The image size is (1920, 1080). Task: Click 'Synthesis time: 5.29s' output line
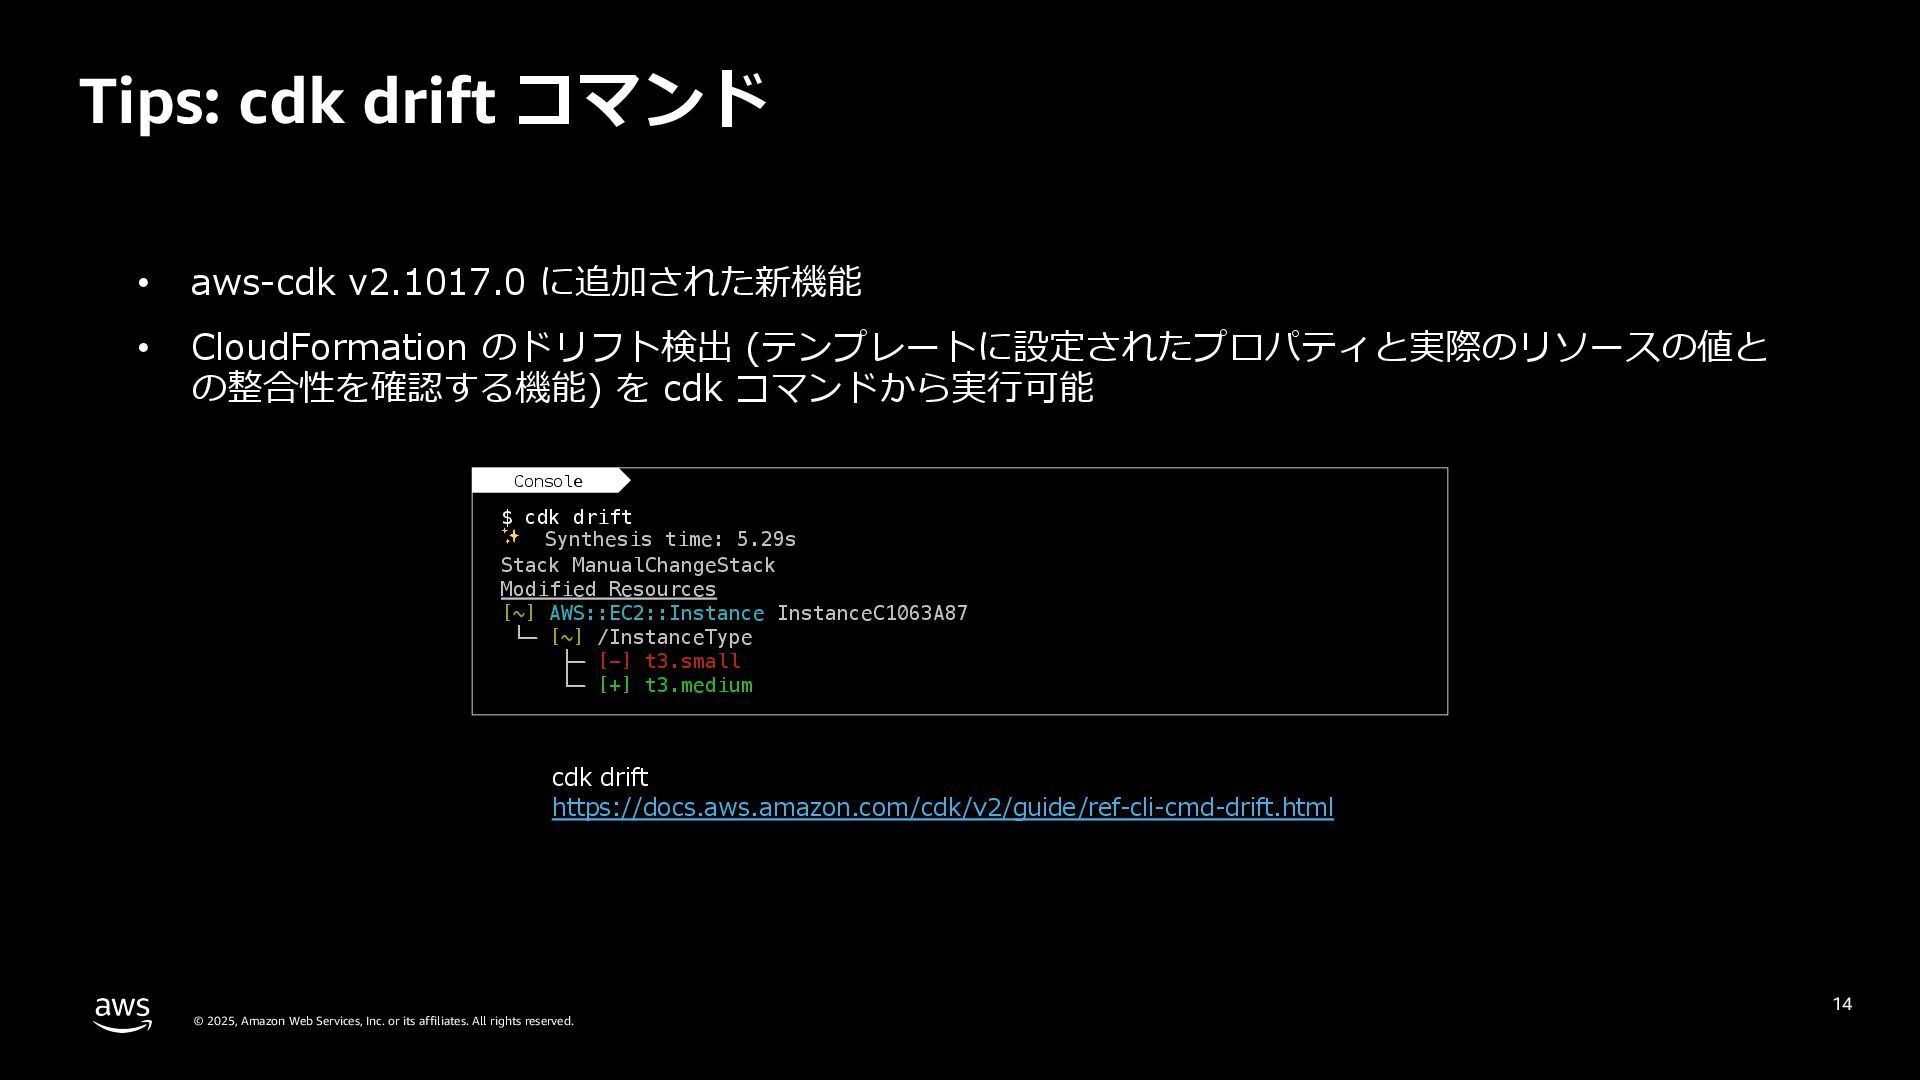[x=670, y=539]
